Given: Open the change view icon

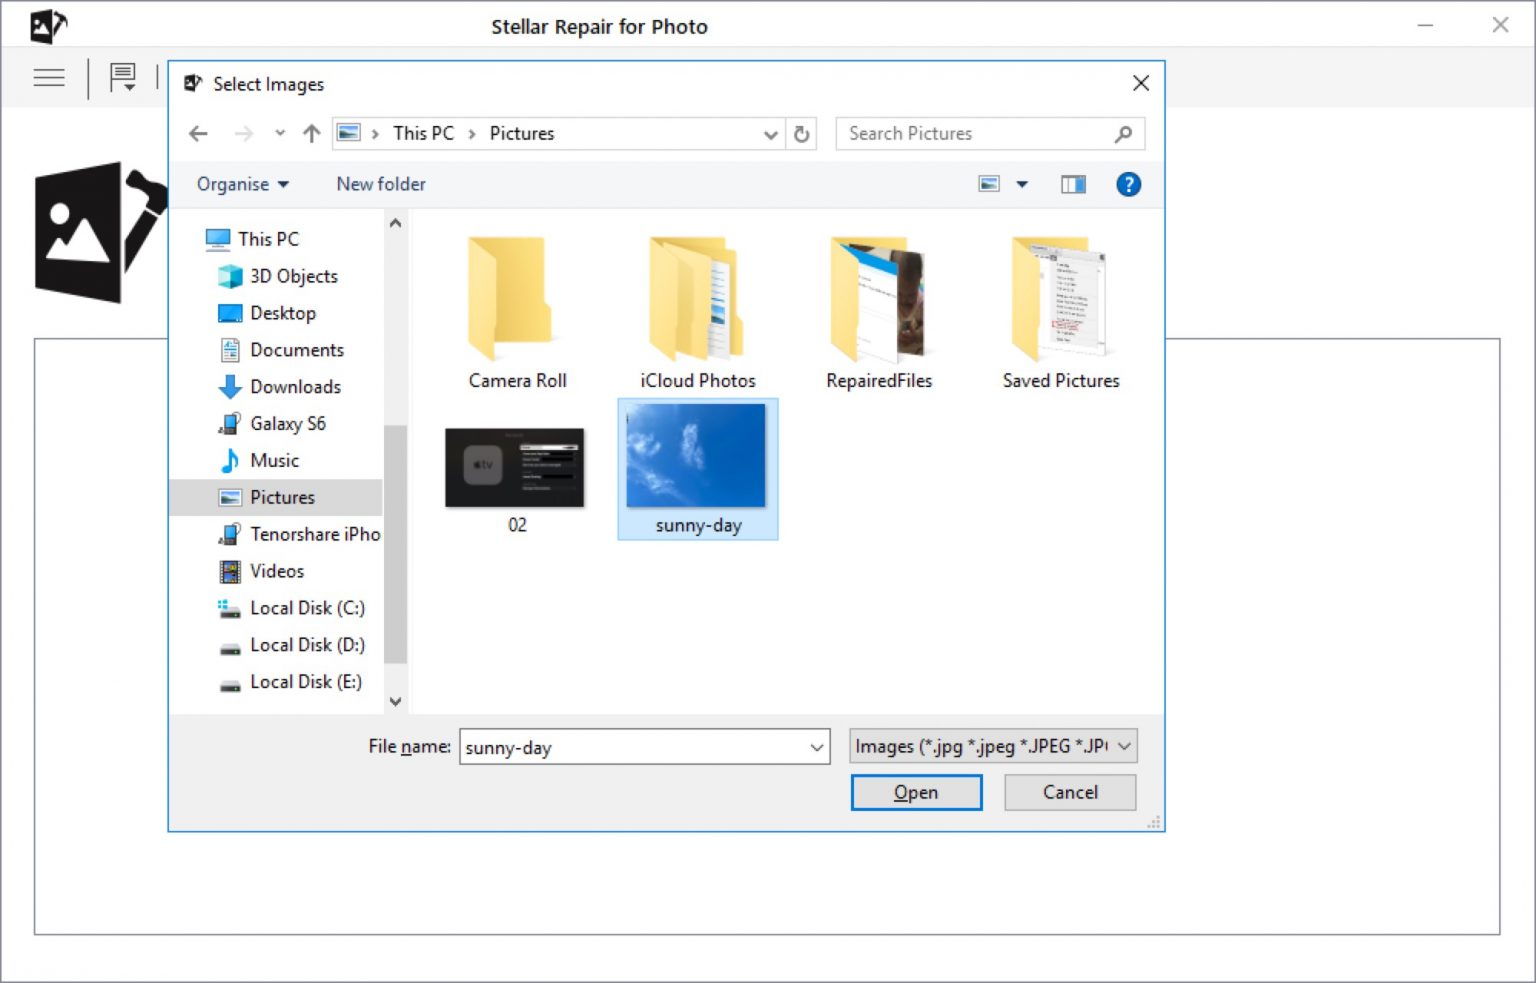Looking at the screenshot, I should pyautogui.click(x=989, y=184).
